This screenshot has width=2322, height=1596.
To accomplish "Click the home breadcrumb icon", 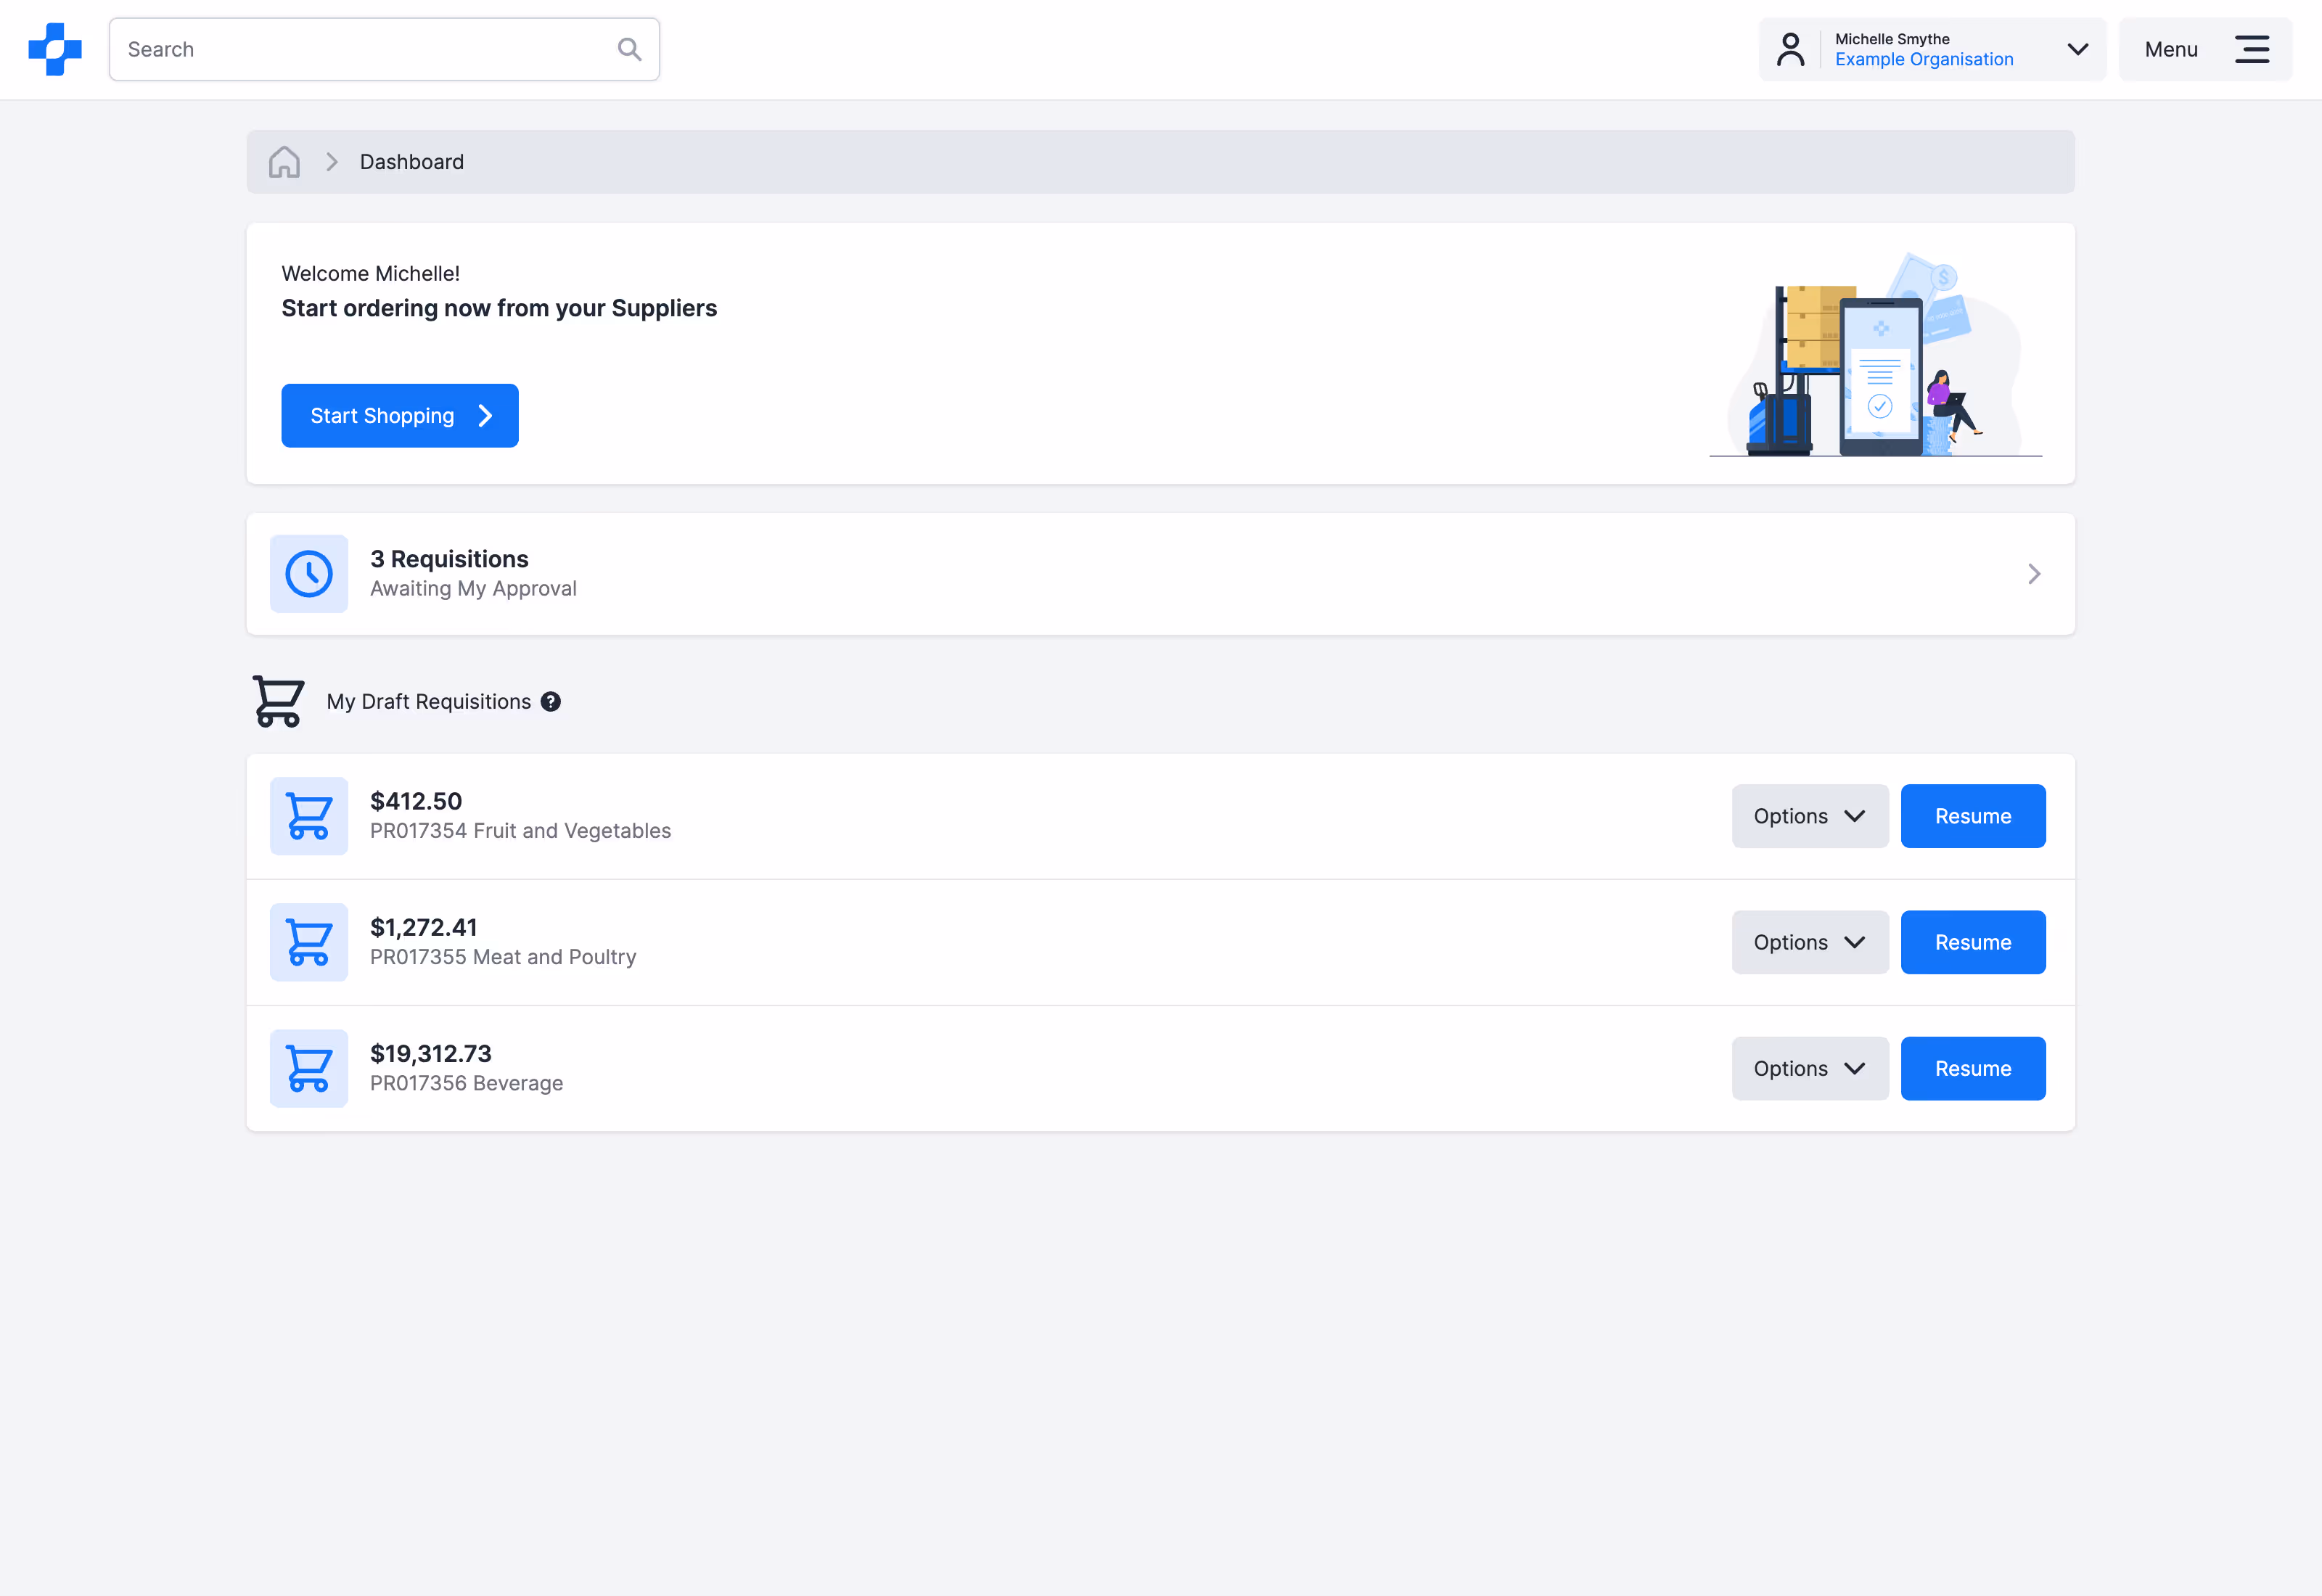I will pos(284,162).
